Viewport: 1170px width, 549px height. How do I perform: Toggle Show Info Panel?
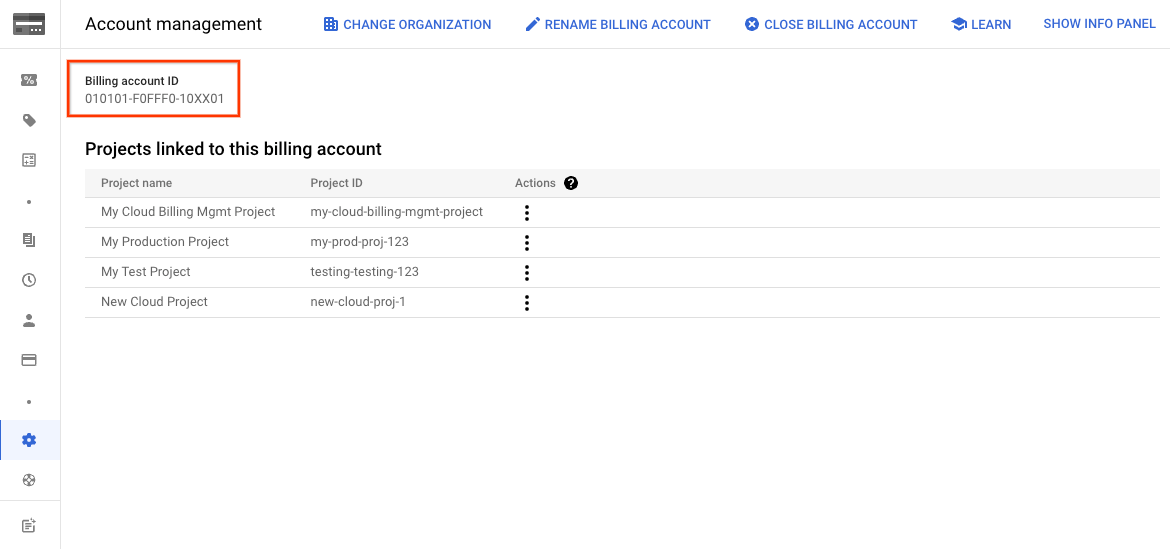click(1099, 23)
